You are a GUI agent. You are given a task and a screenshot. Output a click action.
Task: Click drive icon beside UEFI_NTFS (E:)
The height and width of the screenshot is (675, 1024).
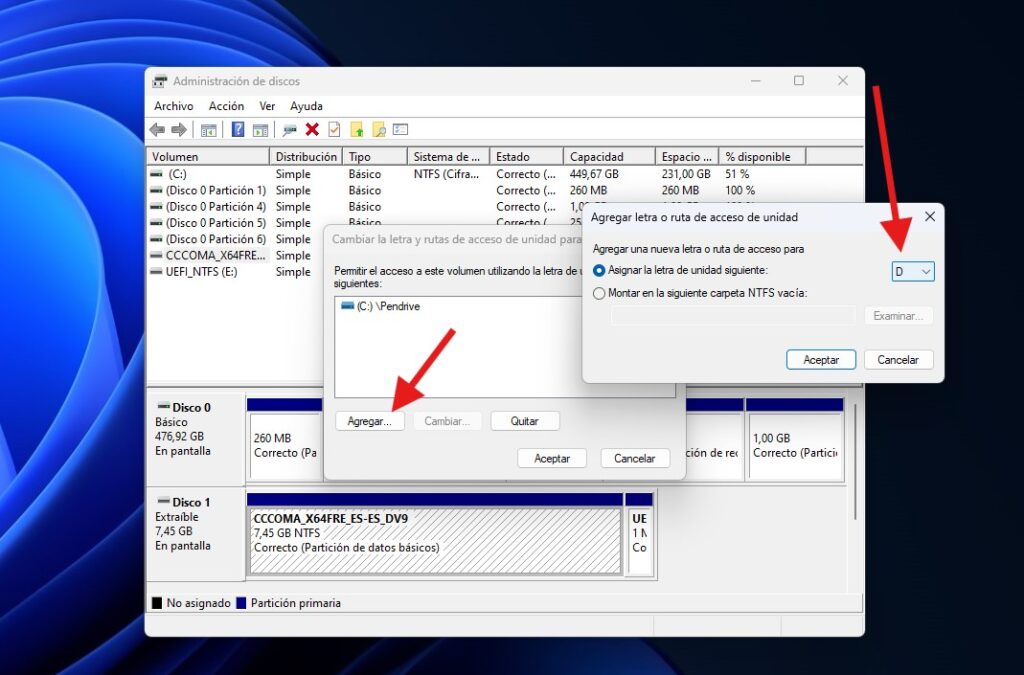[x=157, y=272]
